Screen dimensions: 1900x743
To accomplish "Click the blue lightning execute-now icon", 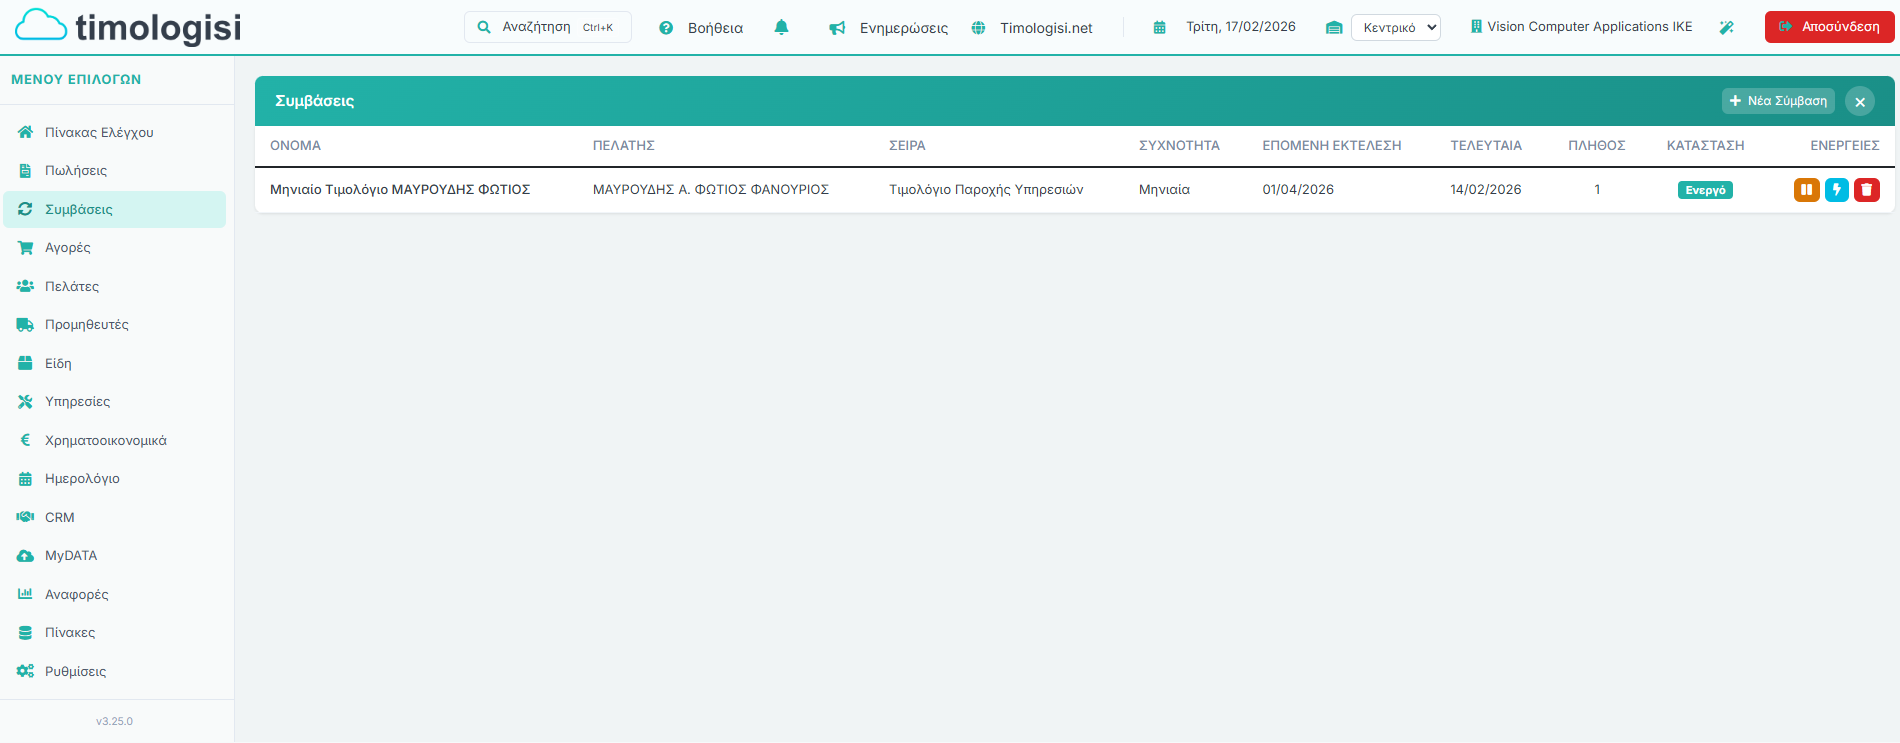I will [x=1836, y=190].
